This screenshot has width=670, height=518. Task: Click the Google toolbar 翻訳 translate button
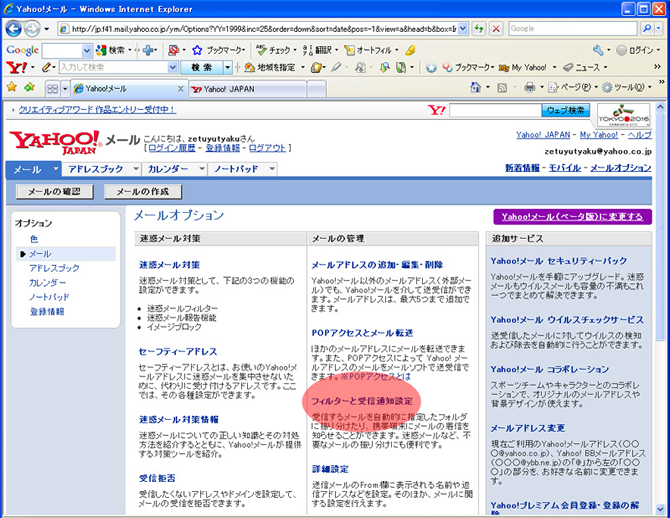click(x=317, y=50)
